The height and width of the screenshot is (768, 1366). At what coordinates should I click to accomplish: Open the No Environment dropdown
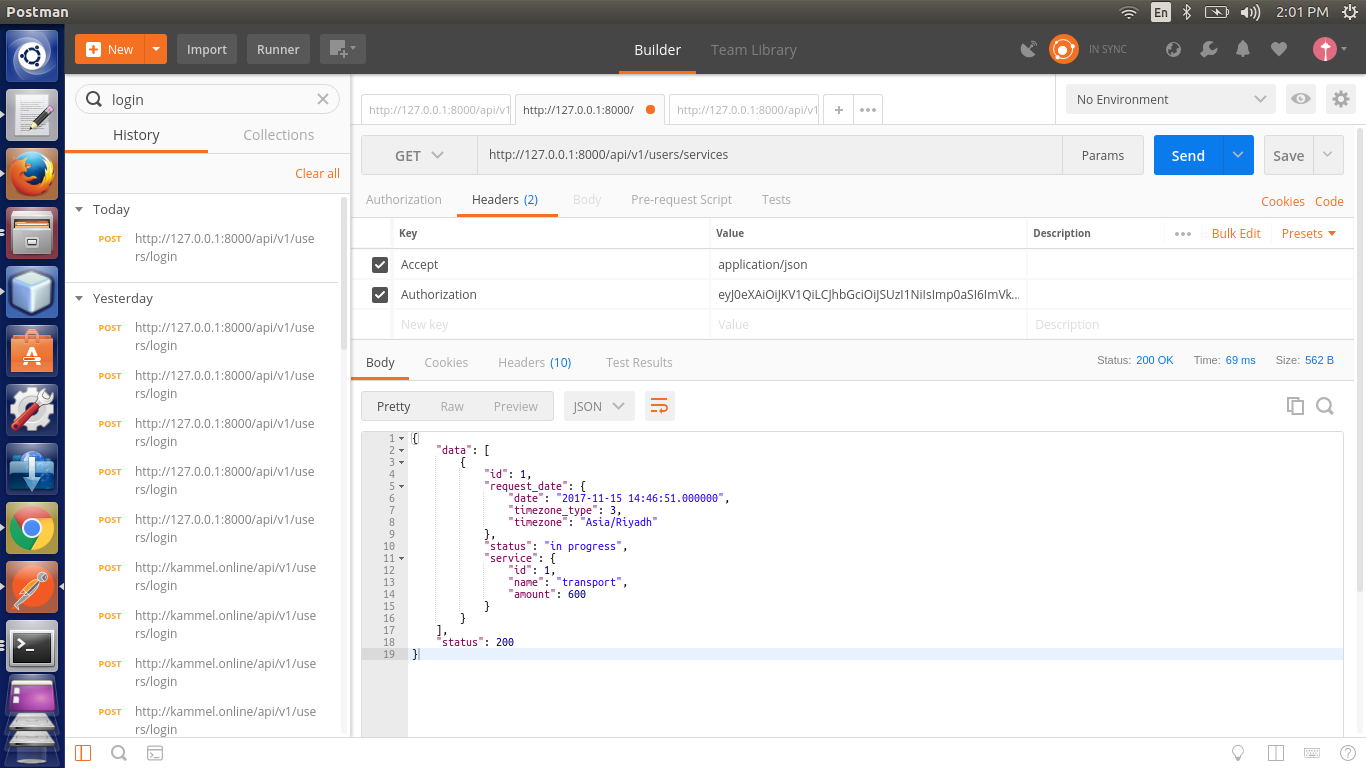click(x=1171, y=99)
